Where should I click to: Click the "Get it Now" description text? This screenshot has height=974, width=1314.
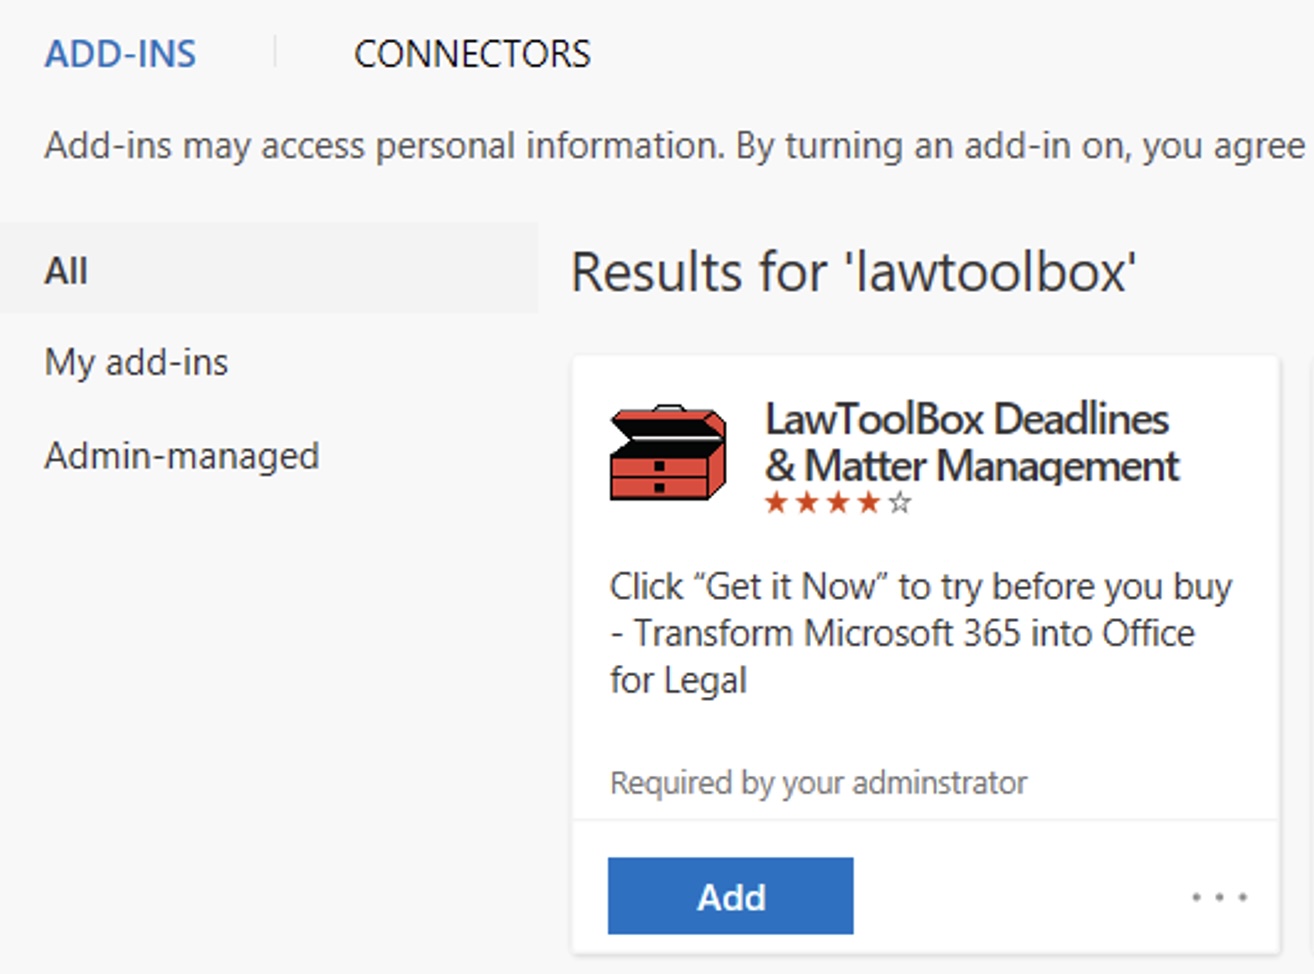point(921,633)
